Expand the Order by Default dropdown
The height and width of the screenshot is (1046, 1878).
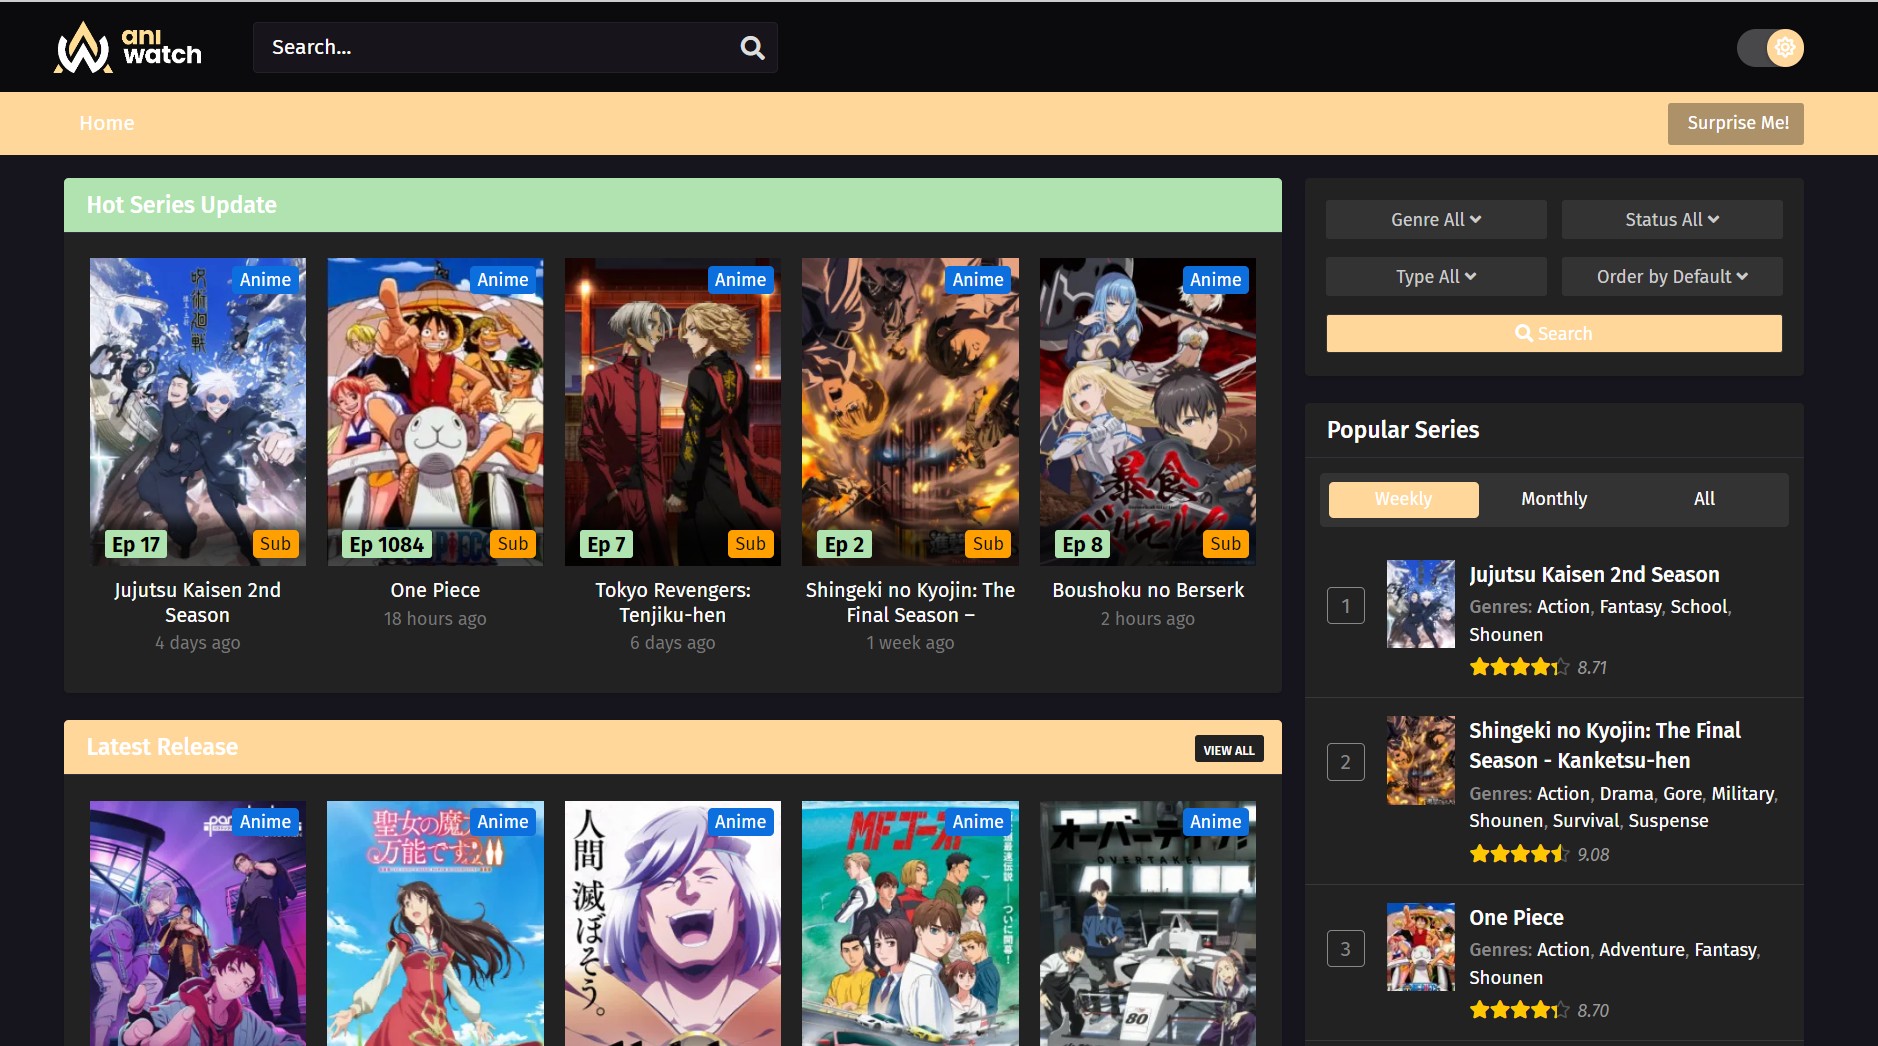coord(1672,276)
